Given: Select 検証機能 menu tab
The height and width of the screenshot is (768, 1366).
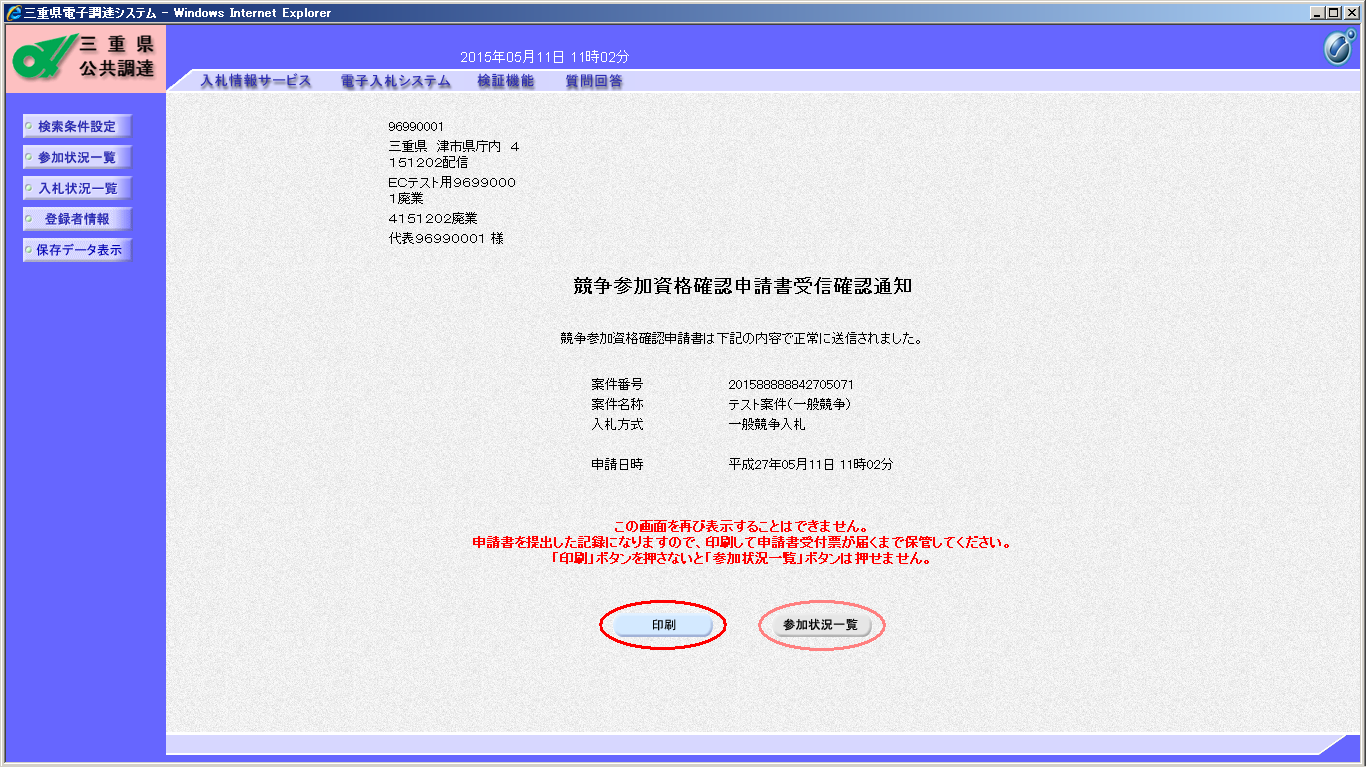Looking at the screenshot, I should point(506,81).
